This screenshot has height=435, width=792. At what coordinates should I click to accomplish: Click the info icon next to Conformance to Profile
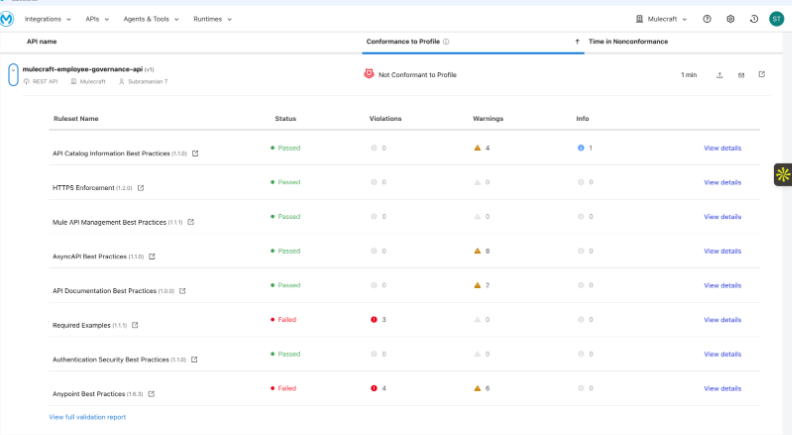pyautogui.click(x=446, y=42)
